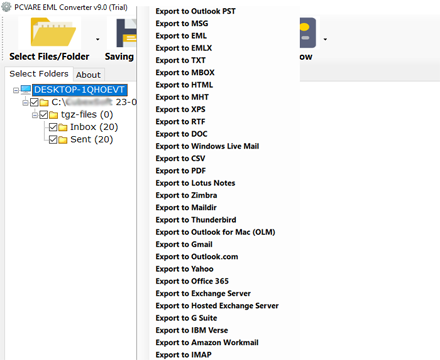Select Export to Lotus Notes
Viewport: 440px width, 360px height.
(195, 183)
